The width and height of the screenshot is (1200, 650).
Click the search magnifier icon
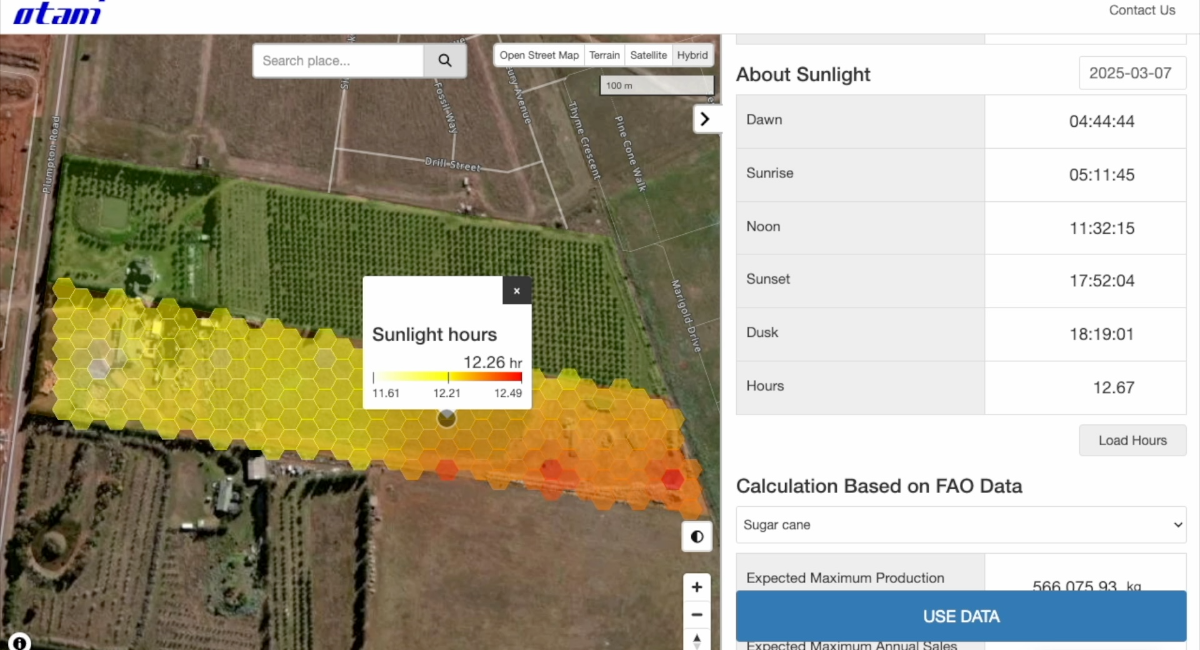click(445, 61)
